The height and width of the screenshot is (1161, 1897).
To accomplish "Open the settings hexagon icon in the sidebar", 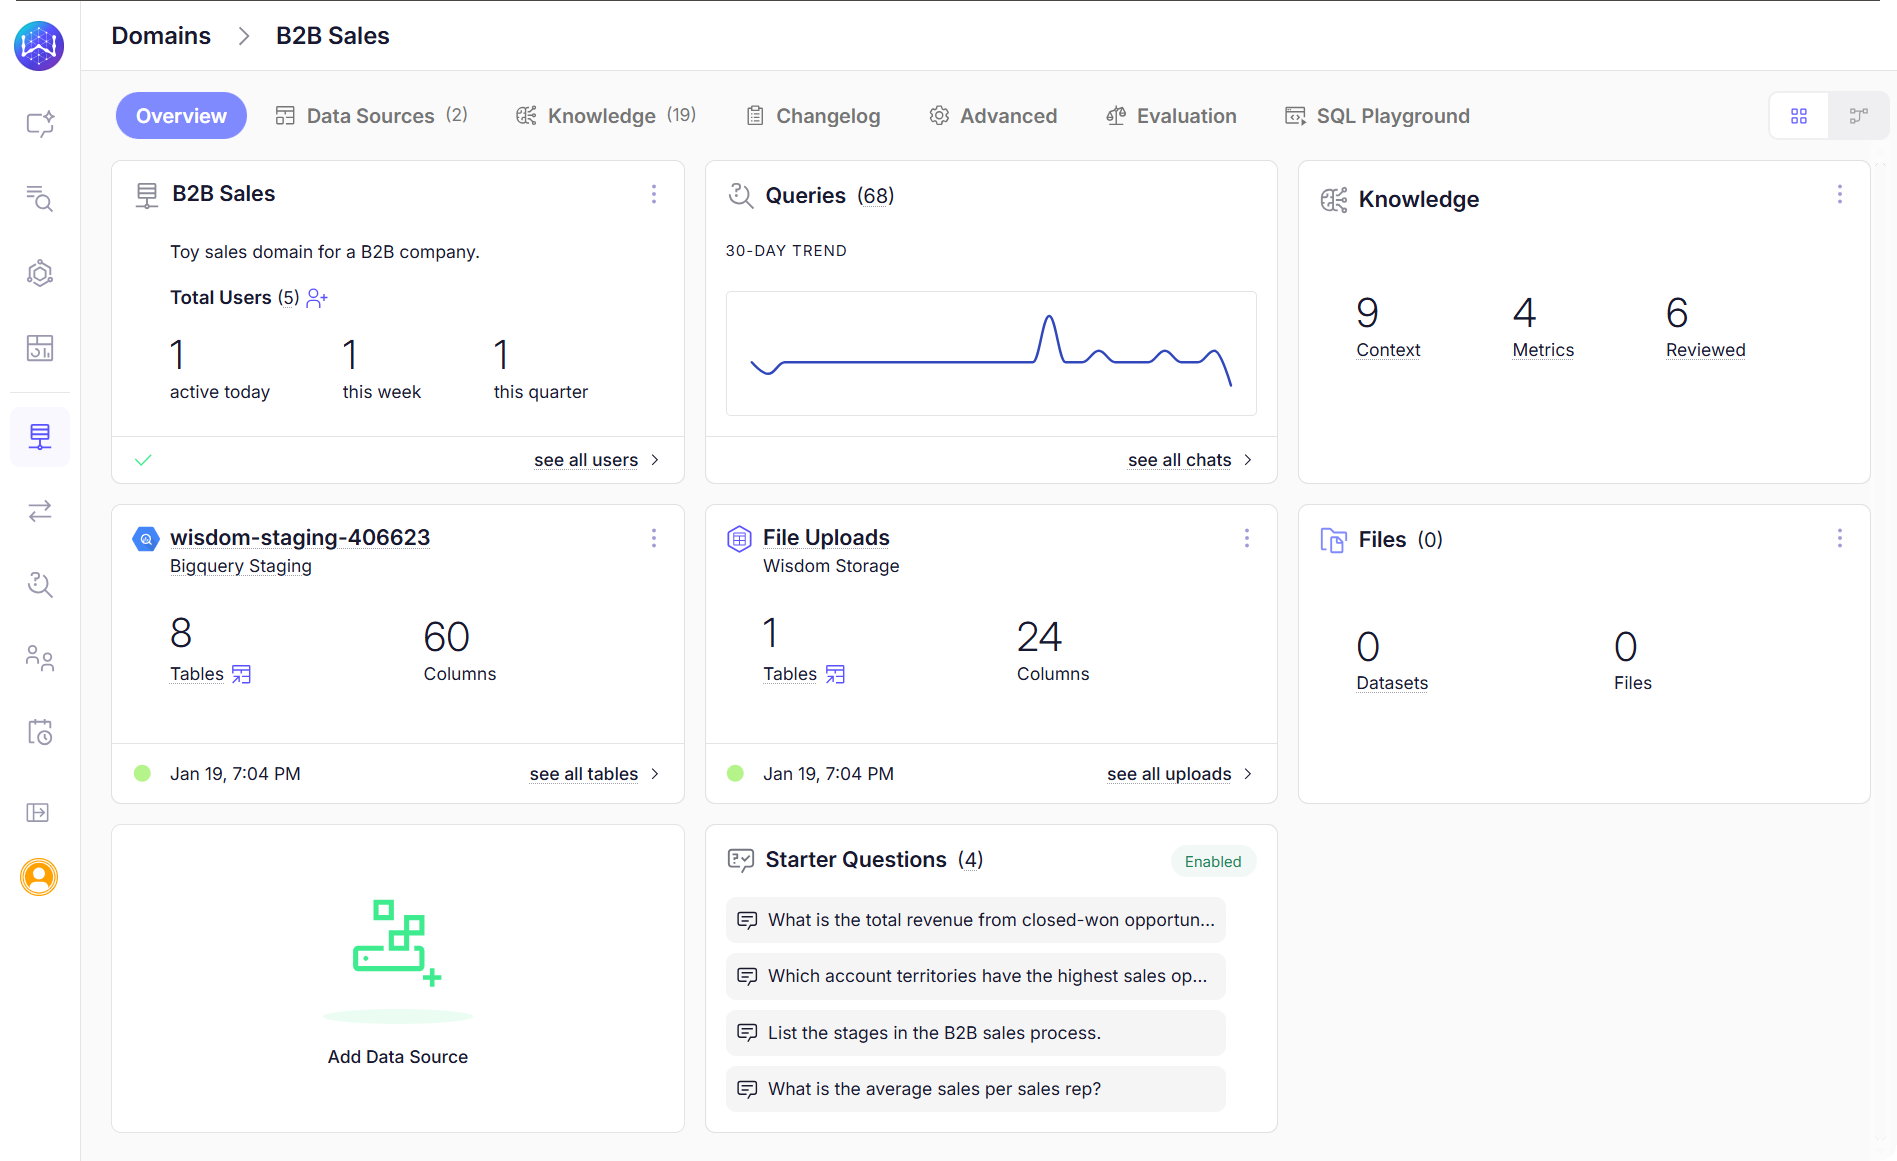I will (40, 272).
